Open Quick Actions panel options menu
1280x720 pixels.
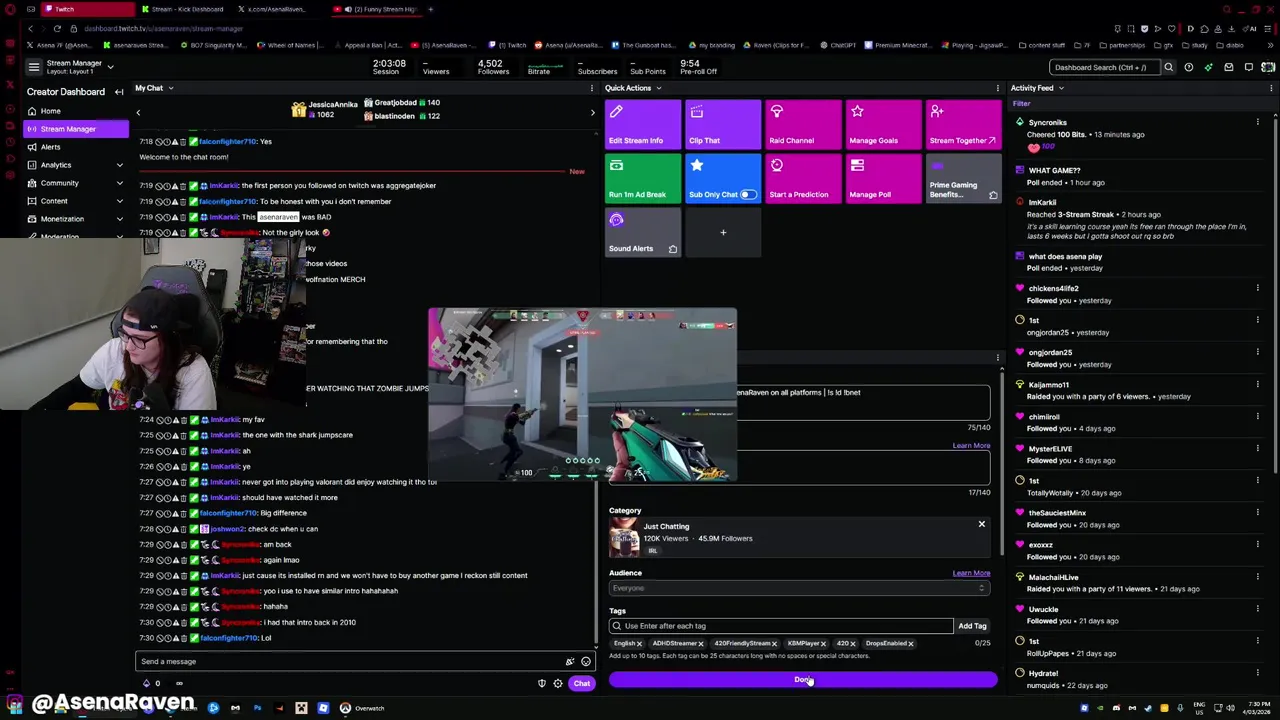pos(998,88)
